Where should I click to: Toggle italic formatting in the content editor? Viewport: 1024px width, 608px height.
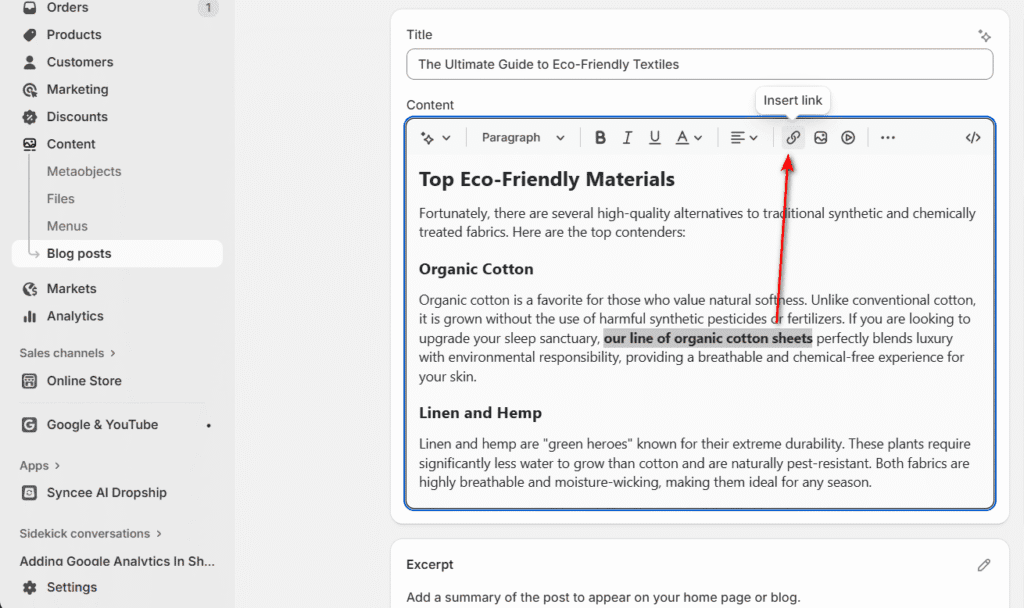click(x=627, y=137)
